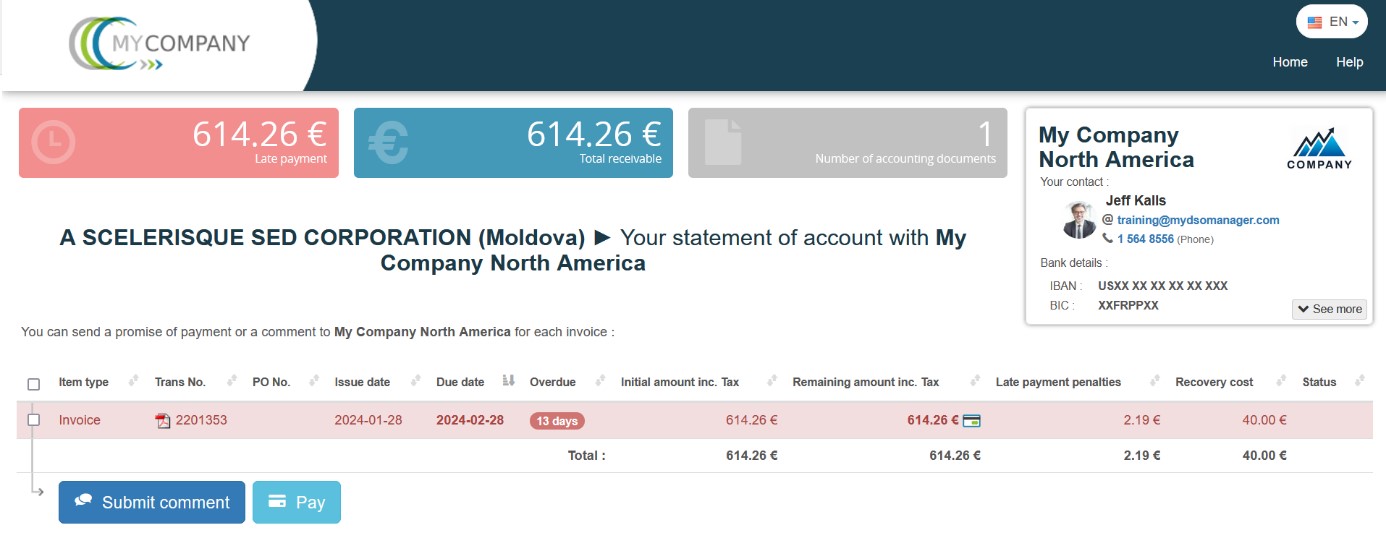Toggle the select-all checkbox in table header
The image size is (1386, 546).
click(x=34, y=384)
